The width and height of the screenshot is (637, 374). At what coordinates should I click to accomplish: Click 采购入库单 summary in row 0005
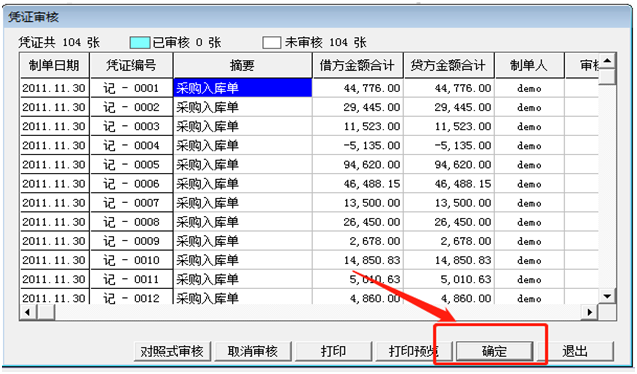(207, 164)
